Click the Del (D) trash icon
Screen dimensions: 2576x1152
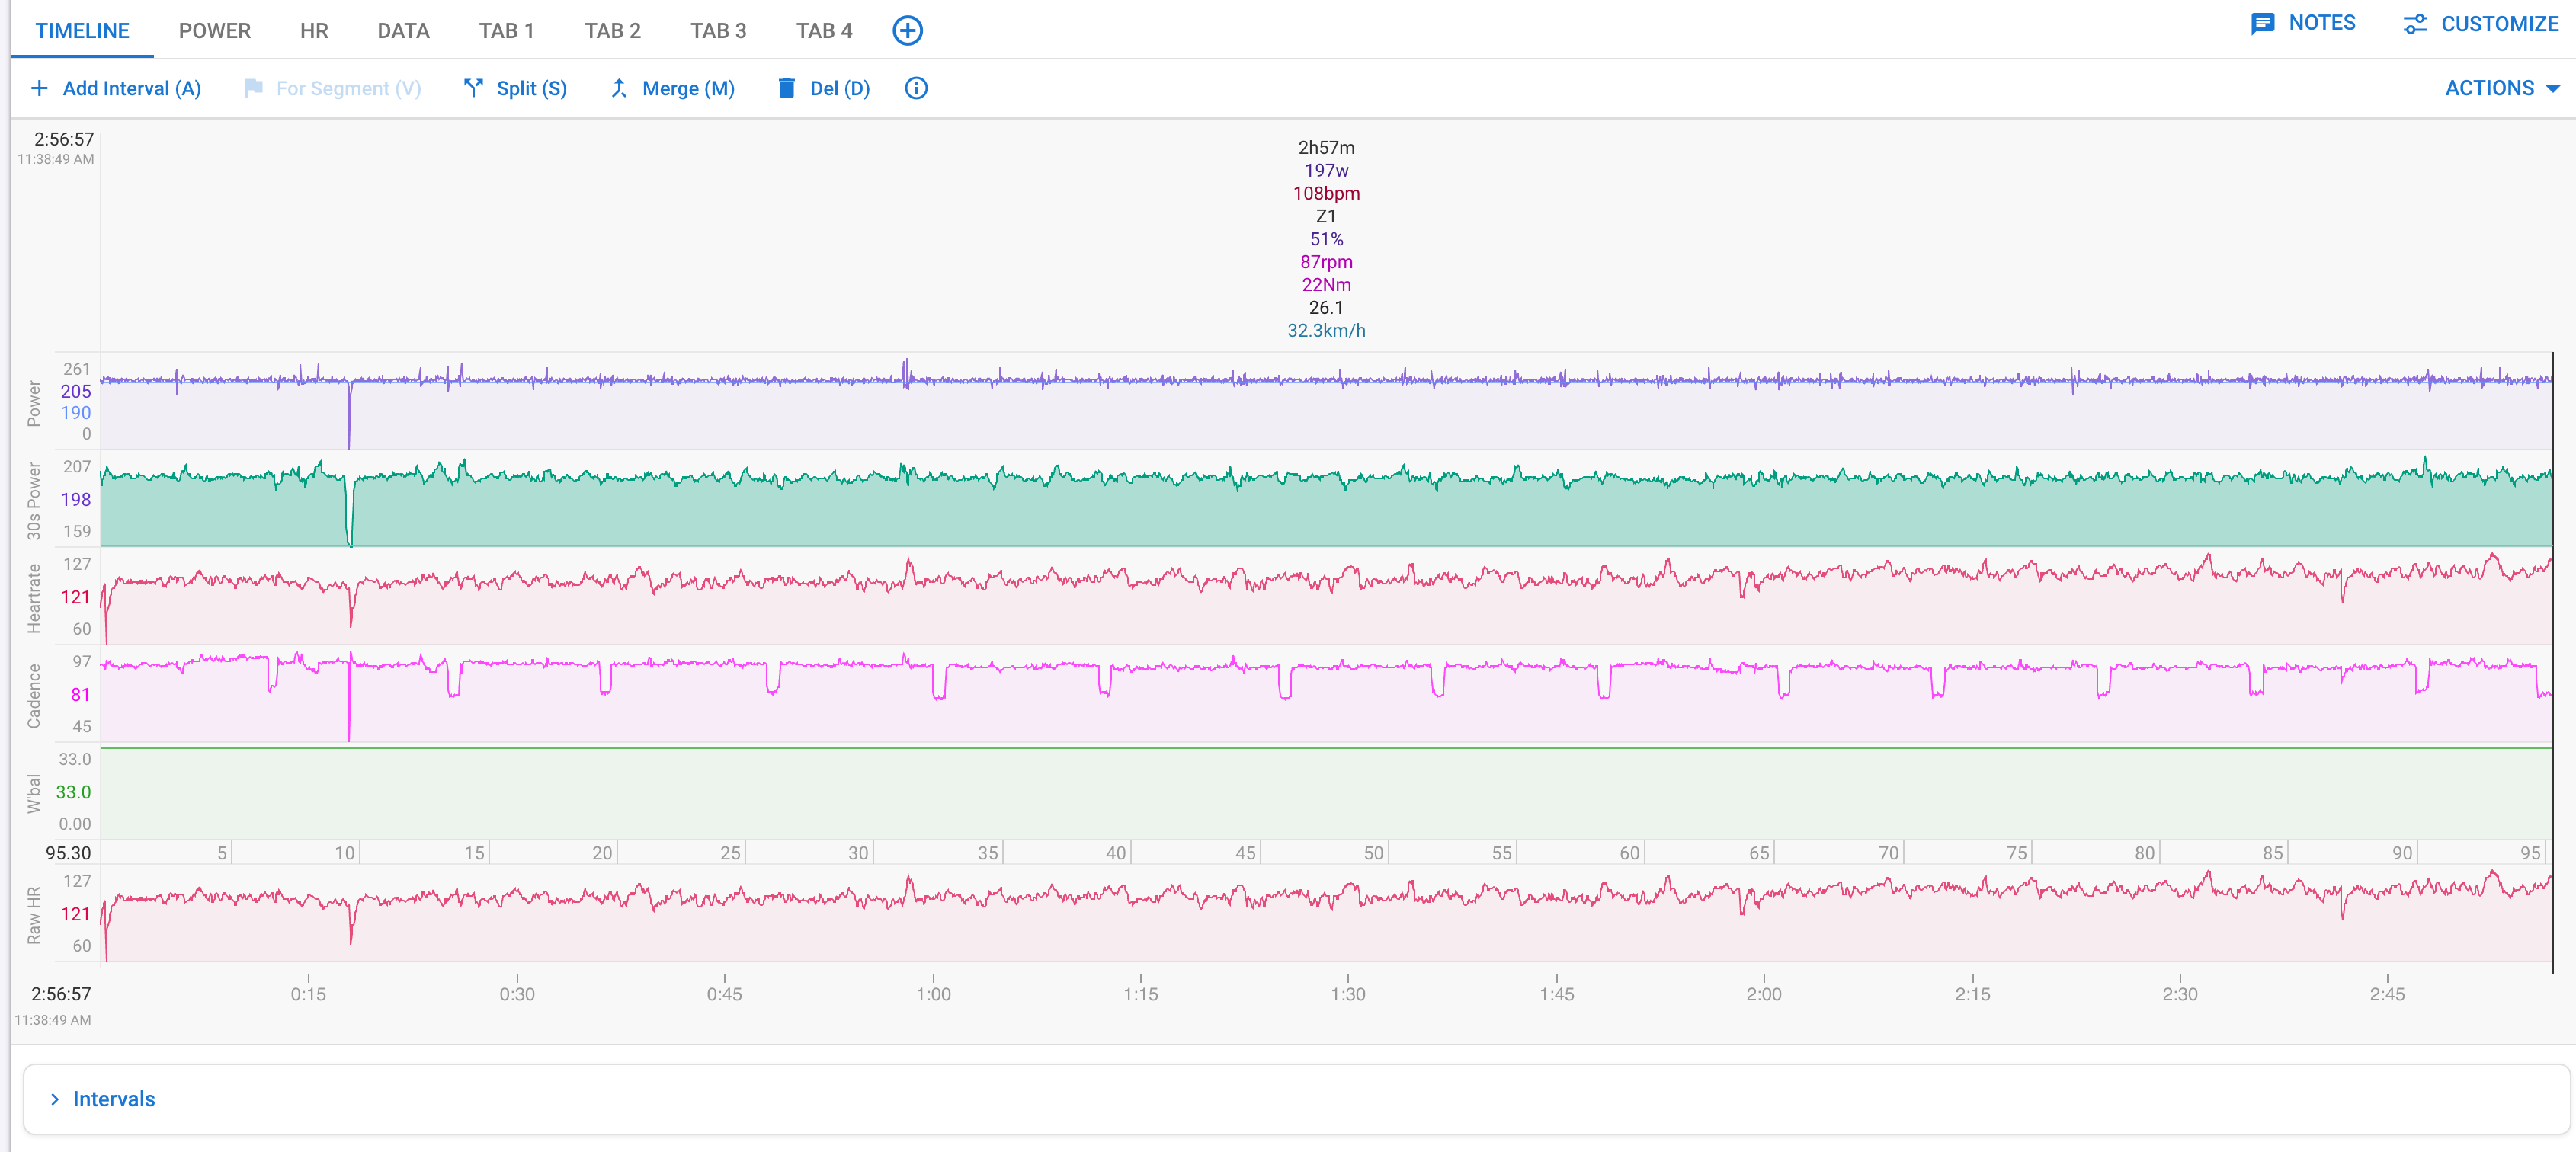pos(787,88)
